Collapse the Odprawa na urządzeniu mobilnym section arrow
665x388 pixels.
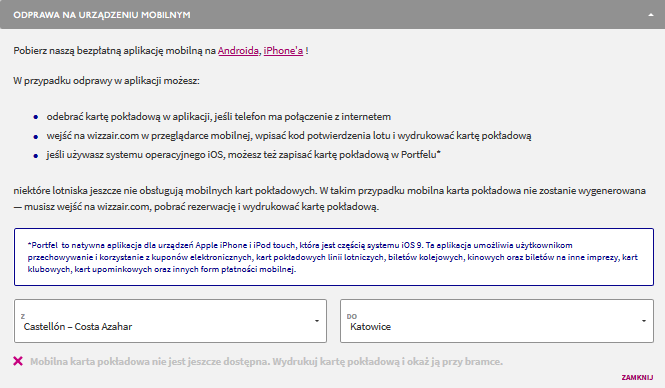[x=651, y=15]
